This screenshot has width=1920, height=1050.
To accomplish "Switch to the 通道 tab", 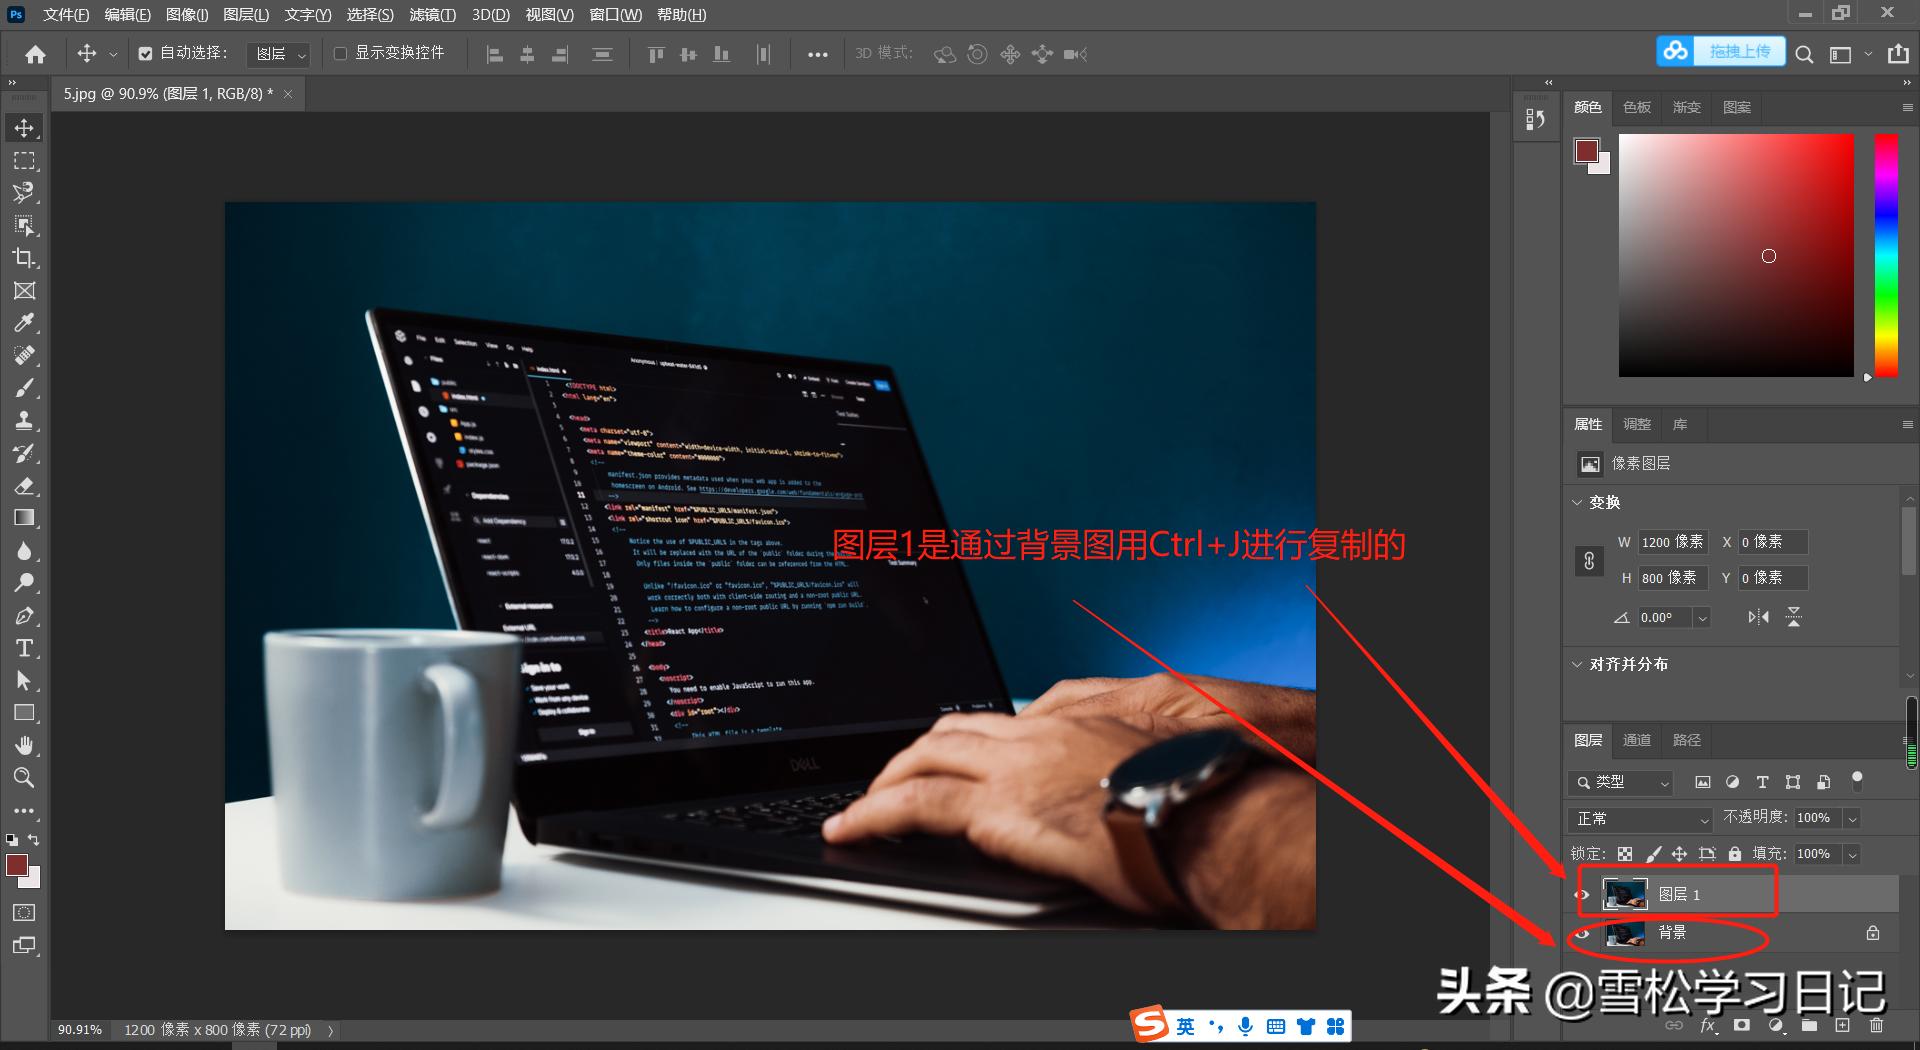I will point(1636,740).
